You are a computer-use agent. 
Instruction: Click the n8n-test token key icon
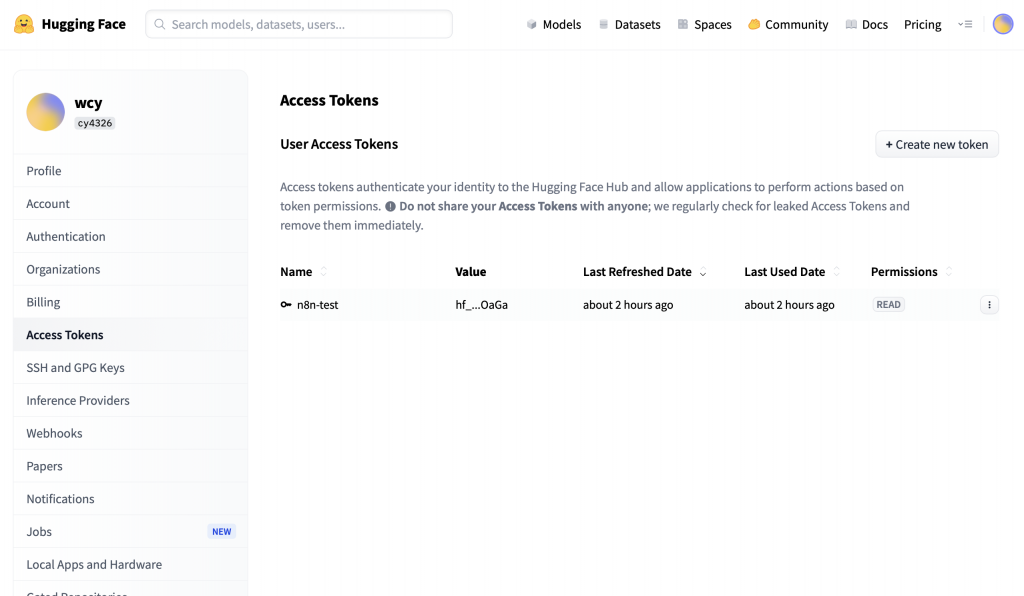coord(286,305)
